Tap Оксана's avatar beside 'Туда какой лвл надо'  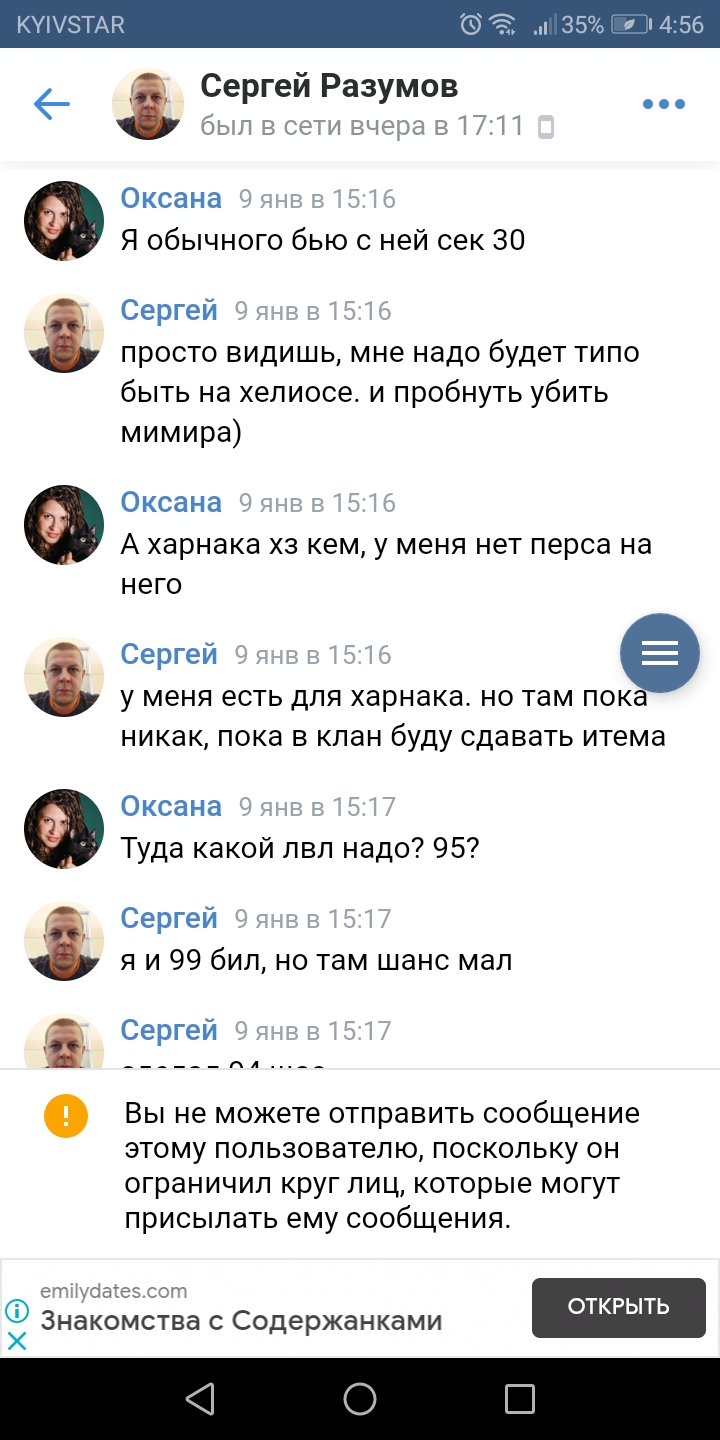coord(64,829)
